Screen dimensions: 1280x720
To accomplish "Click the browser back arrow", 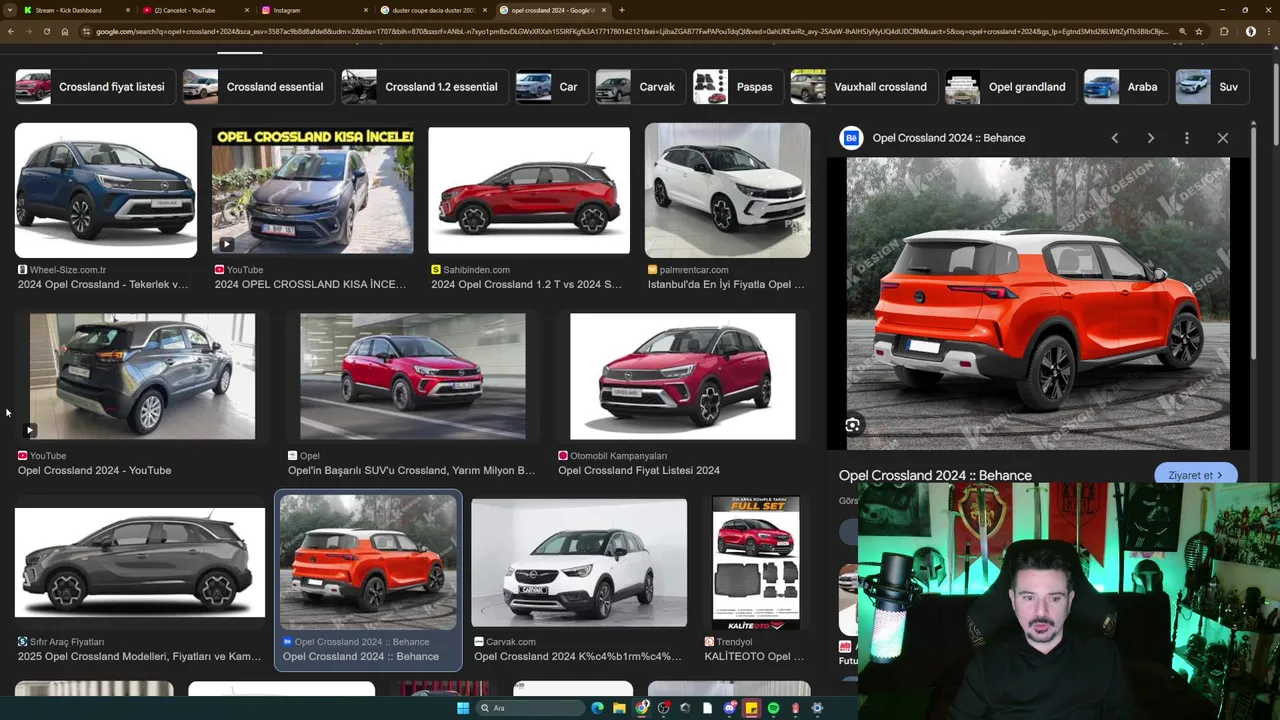I will 10,31.
